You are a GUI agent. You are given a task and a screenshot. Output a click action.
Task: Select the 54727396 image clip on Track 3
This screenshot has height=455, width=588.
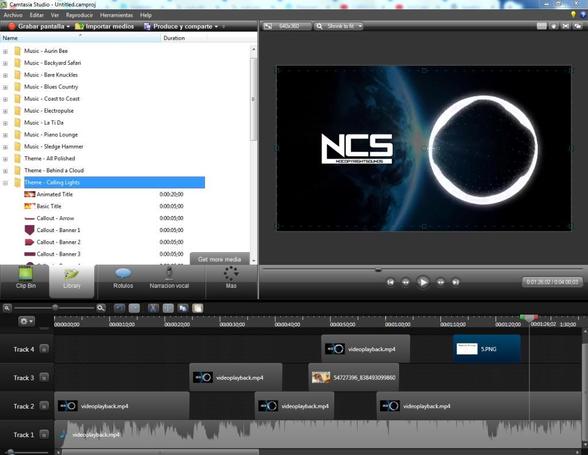click(354, 377)
